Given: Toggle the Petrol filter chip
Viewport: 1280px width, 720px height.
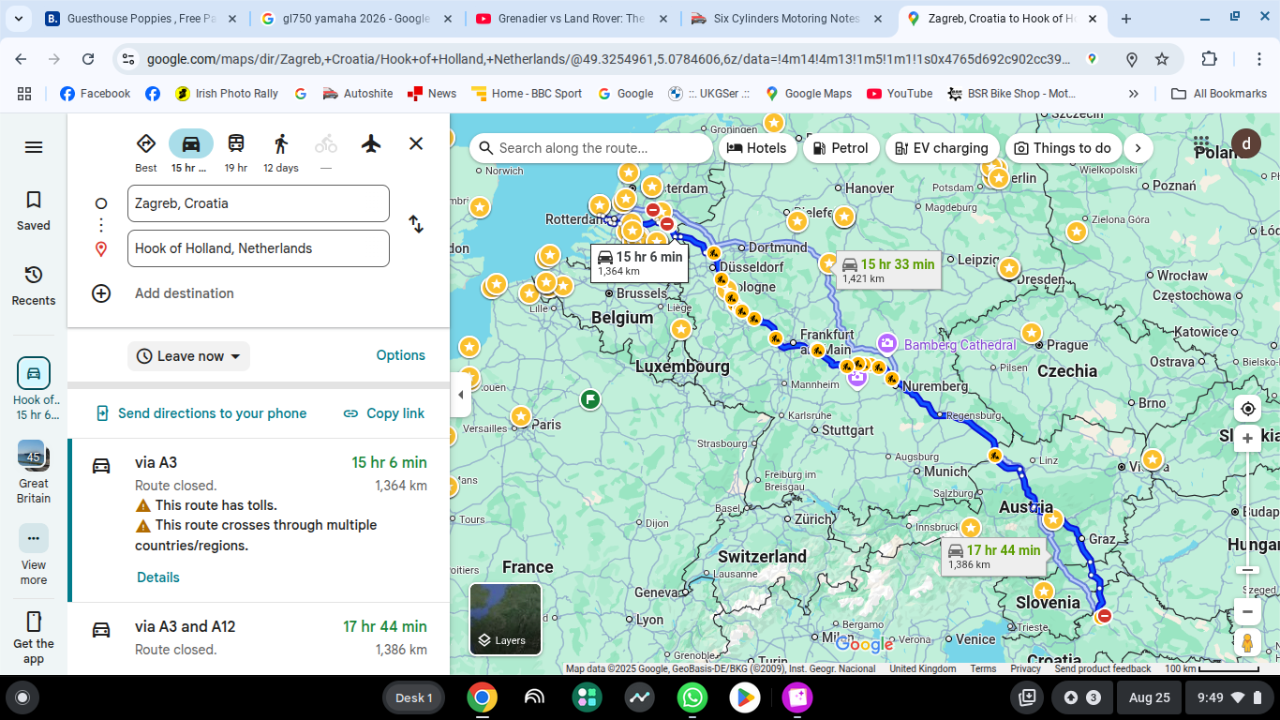Looking at the screenshot, I should pos(838,148).
